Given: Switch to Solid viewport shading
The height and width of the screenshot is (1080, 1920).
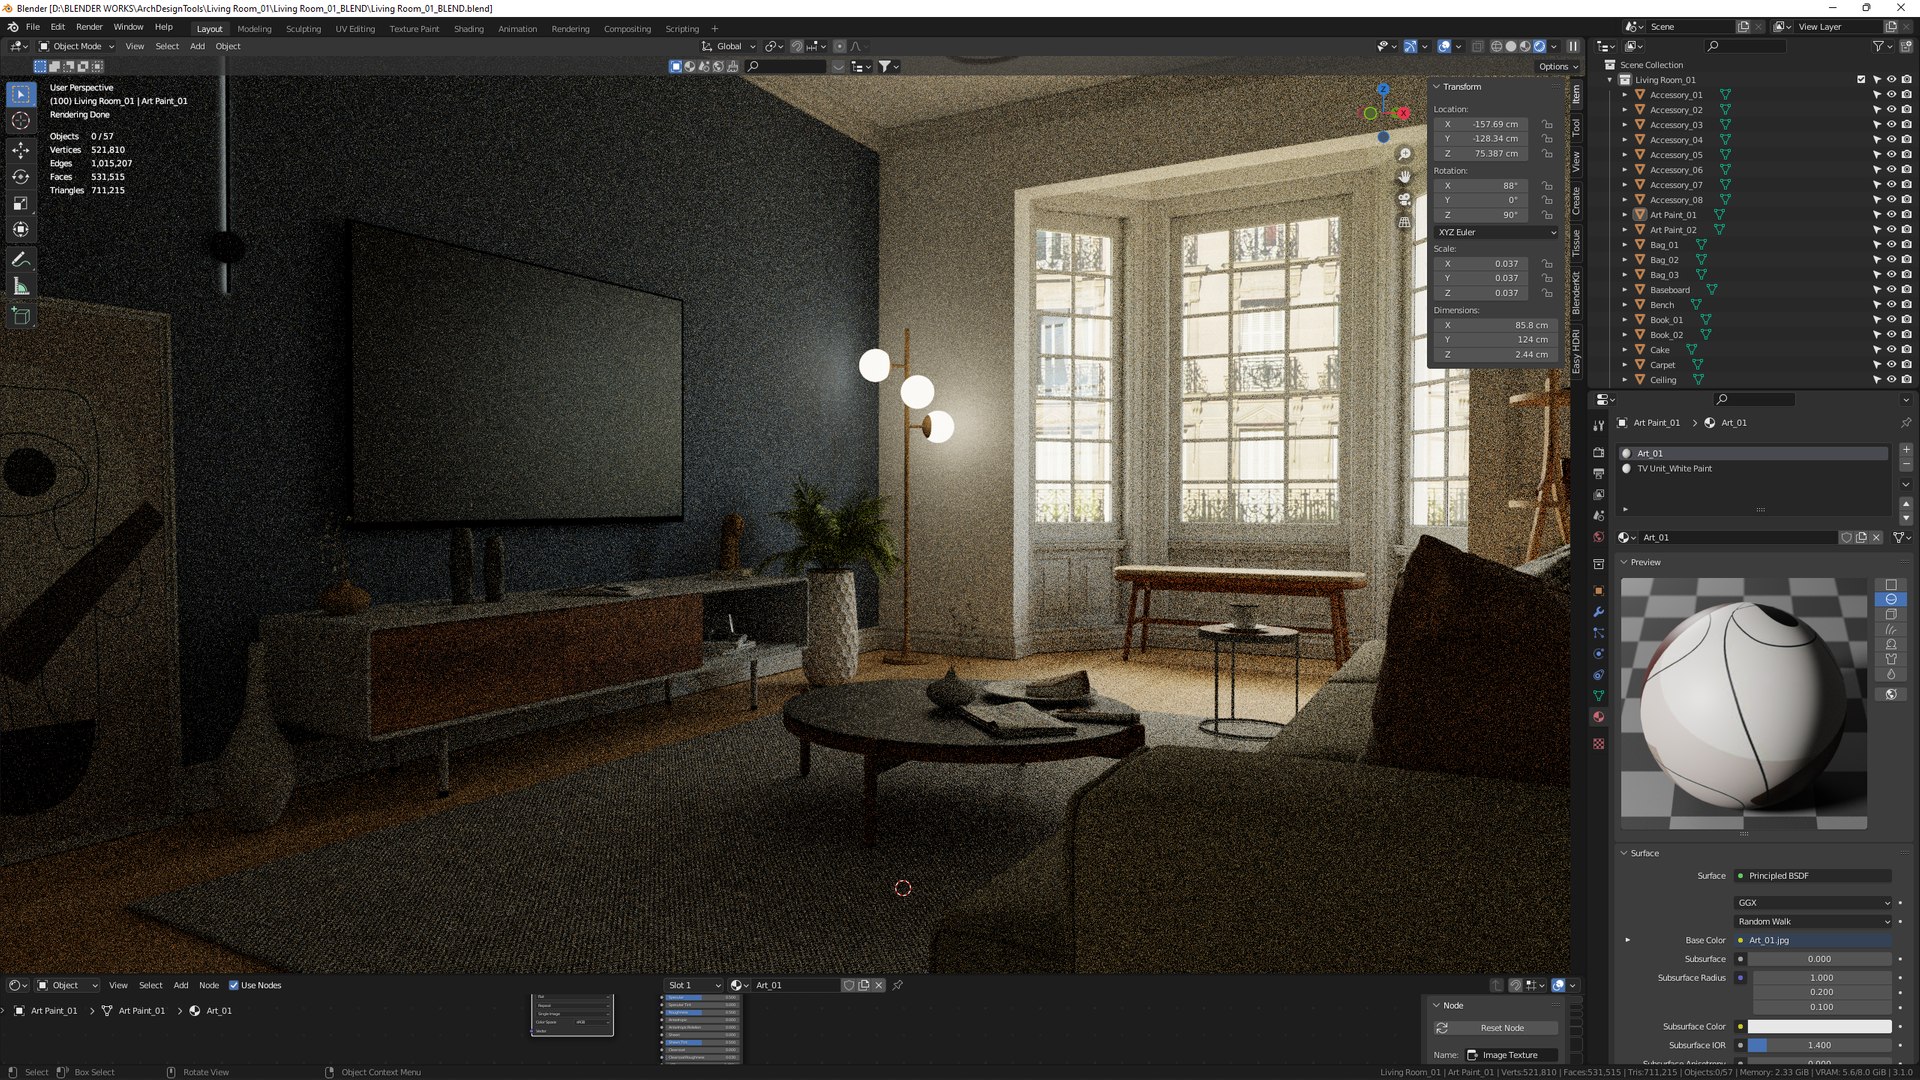Looking at the screenshot, I should pyautogui.click(x=1511, y=46).
